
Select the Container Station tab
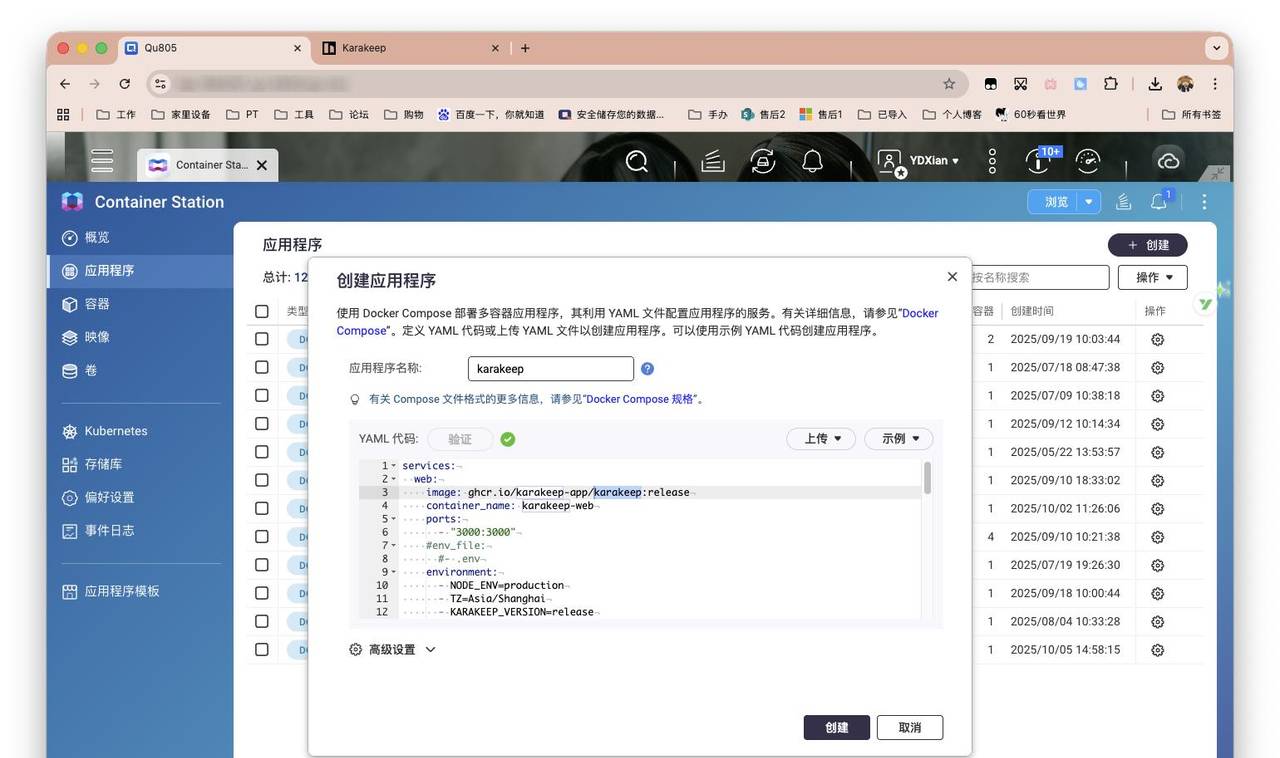point(205,164)
